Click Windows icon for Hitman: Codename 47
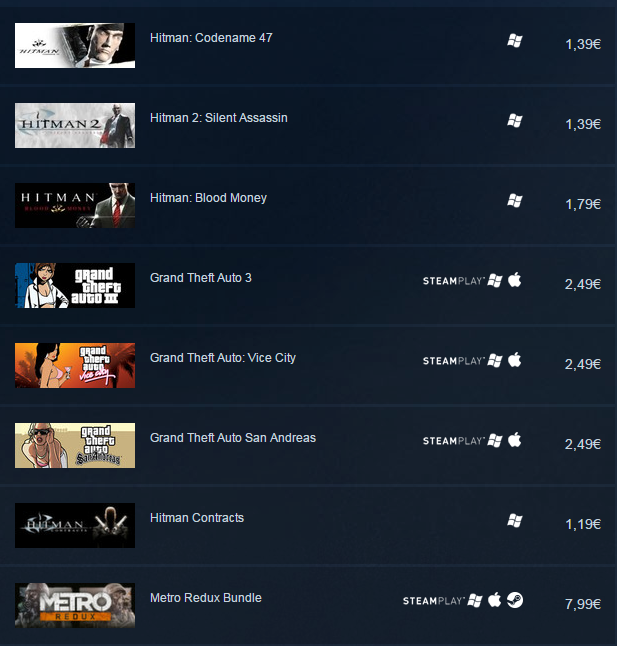 (x=514, y=41)
